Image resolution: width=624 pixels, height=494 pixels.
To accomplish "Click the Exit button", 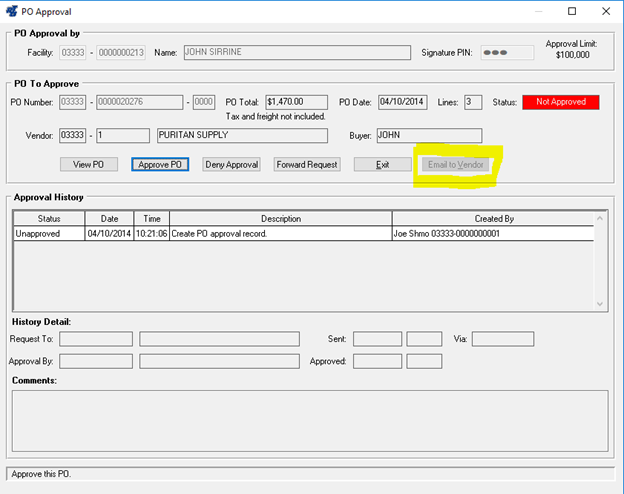I will coord(382,164).
